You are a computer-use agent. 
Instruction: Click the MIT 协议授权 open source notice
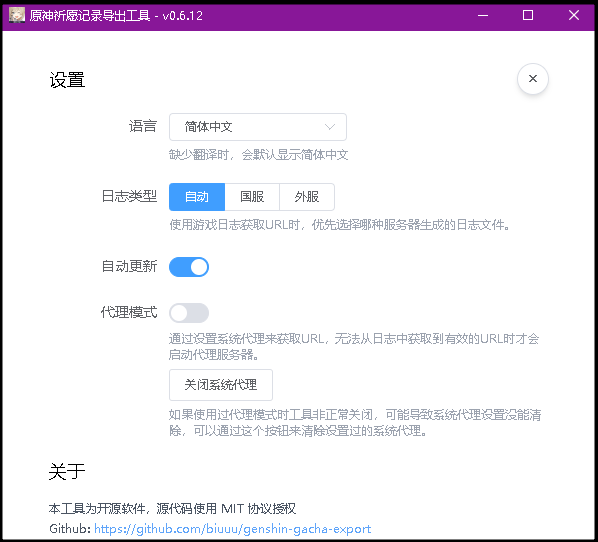(x=172, y=508)
